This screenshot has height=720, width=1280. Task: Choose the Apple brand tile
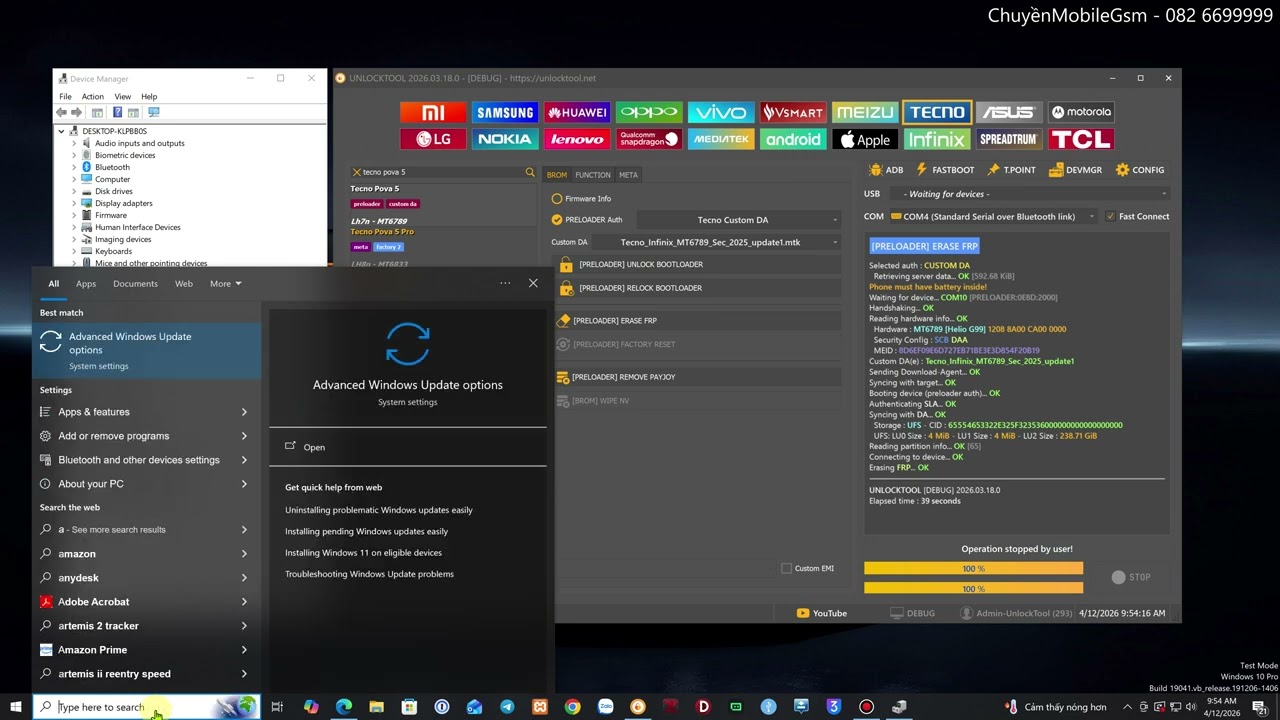pyautogui.click(x=864, y=140)
